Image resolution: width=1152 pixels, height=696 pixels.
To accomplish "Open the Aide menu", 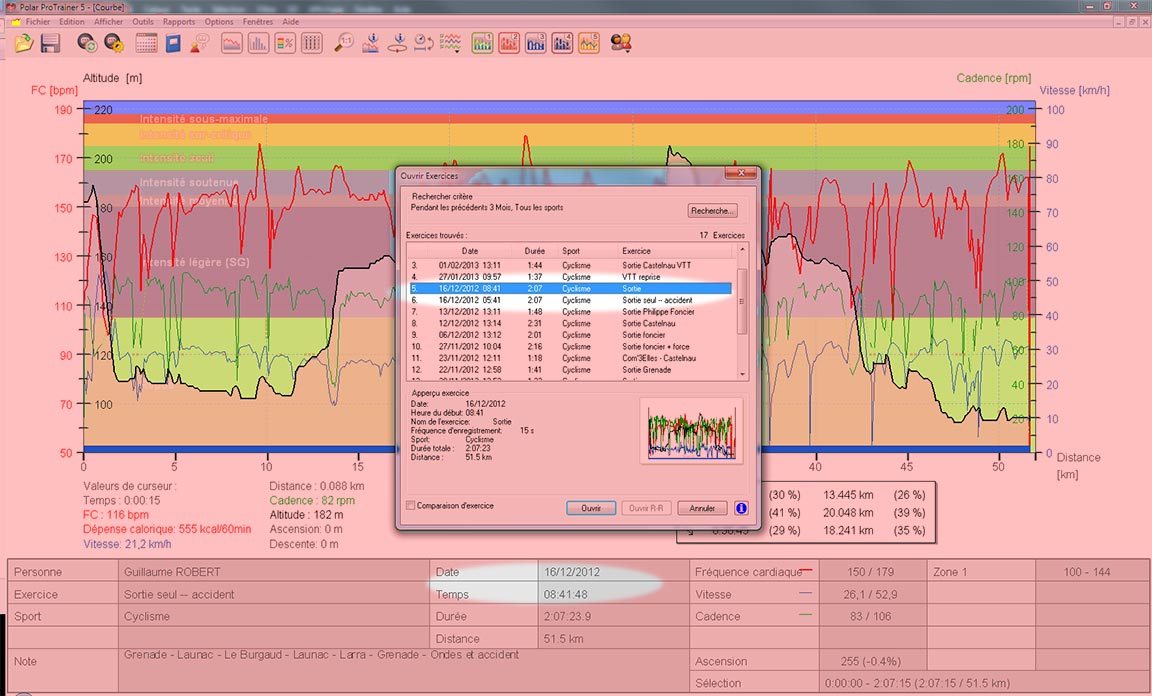I will tap(291, 22).
